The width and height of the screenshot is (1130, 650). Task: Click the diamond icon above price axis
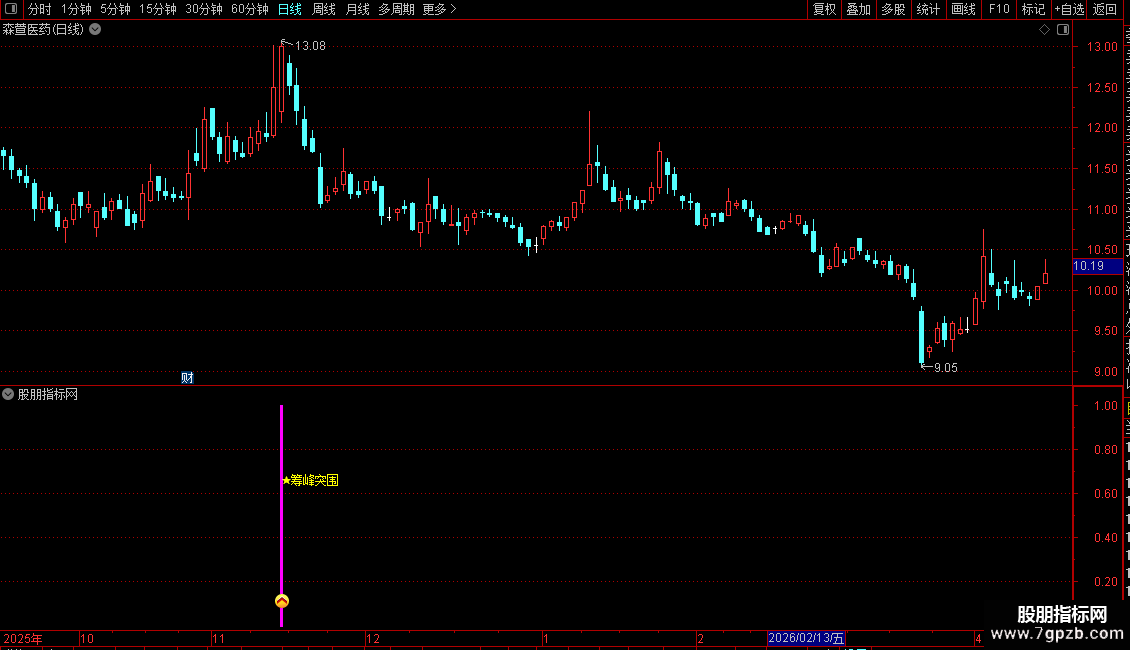1044,30
